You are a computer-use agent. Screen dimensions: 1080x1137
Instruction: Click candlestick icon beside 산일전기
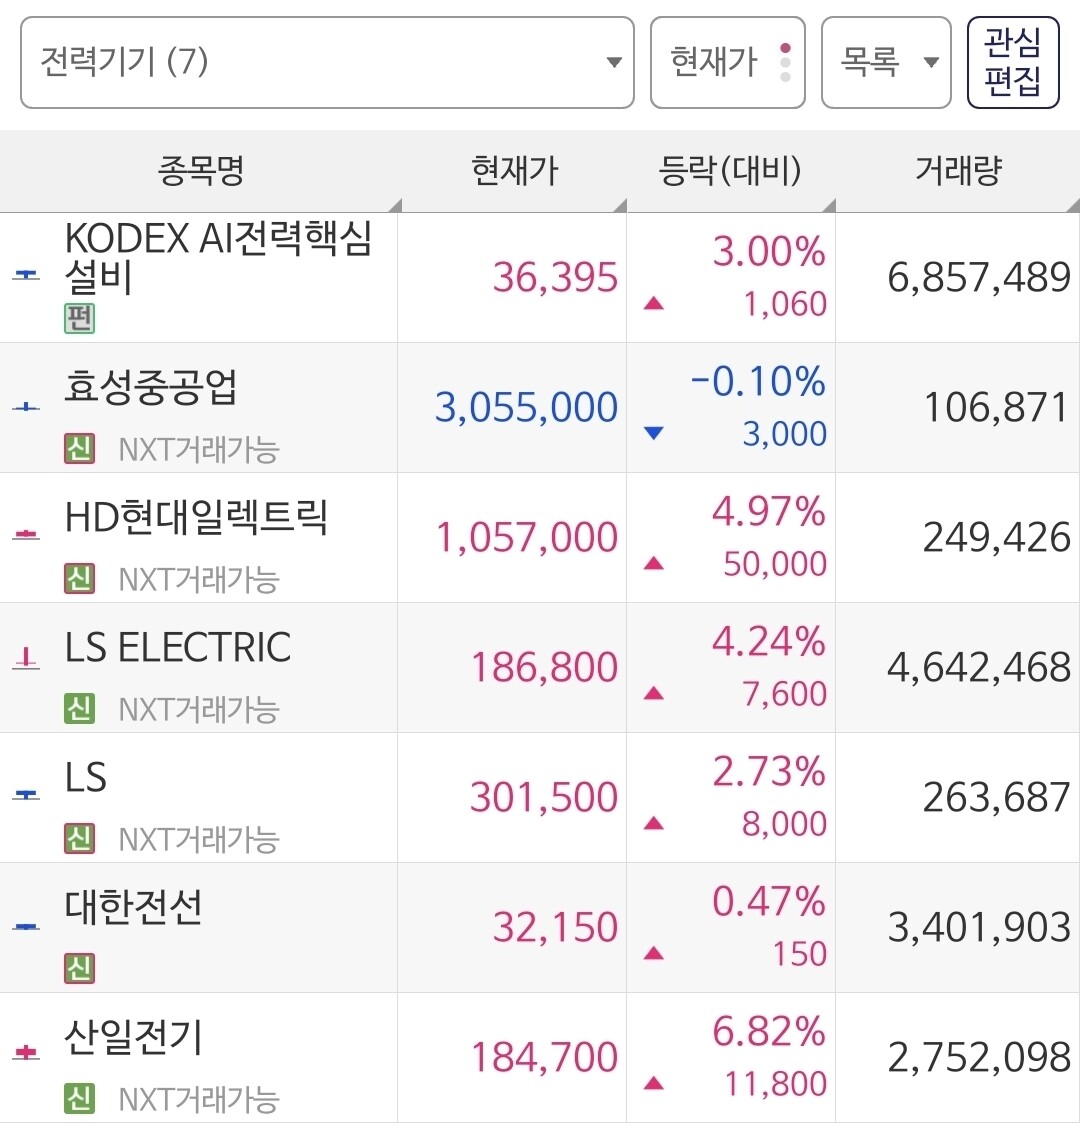26,1052
